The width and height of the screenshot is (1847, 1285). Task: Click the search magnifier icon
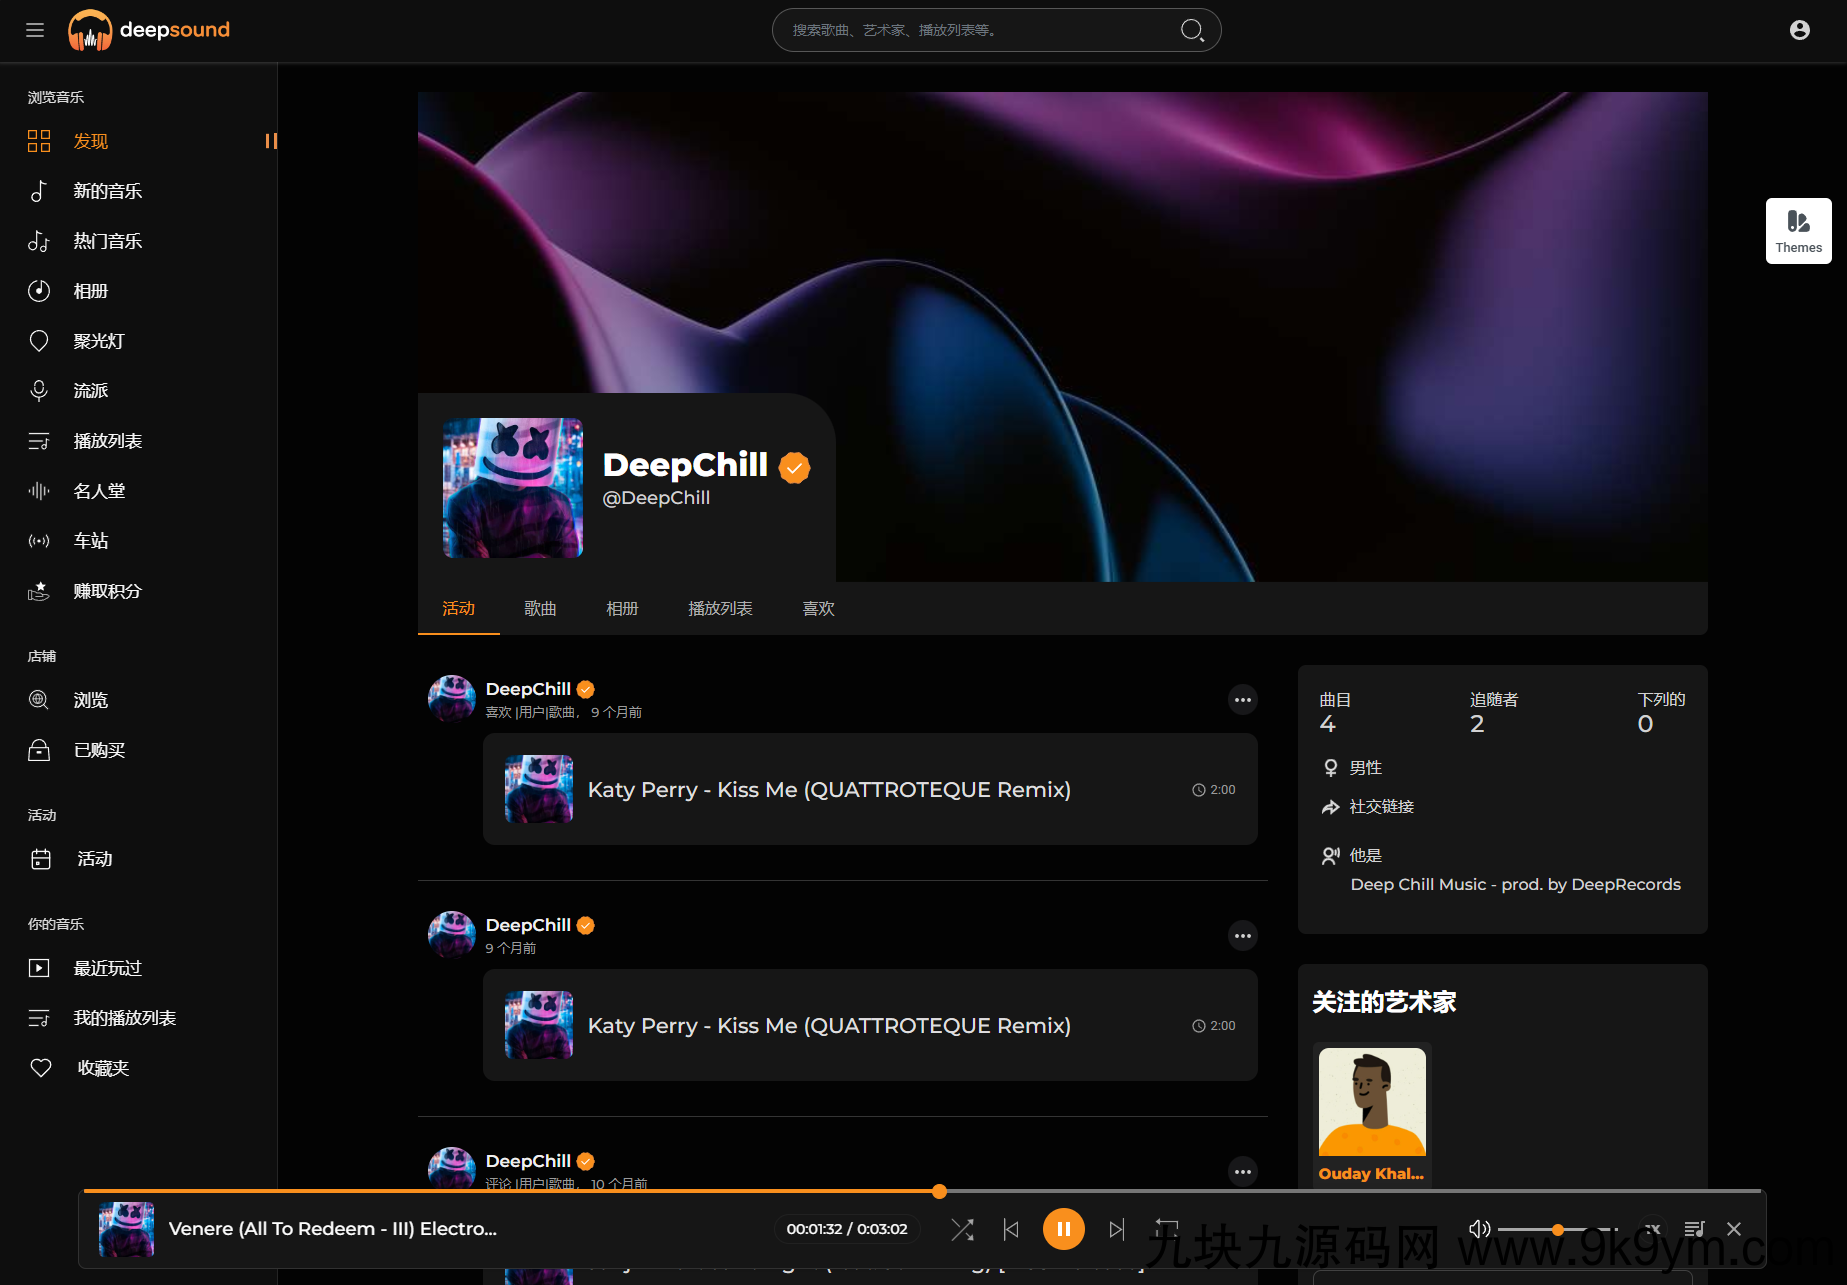pos(1192,30)
